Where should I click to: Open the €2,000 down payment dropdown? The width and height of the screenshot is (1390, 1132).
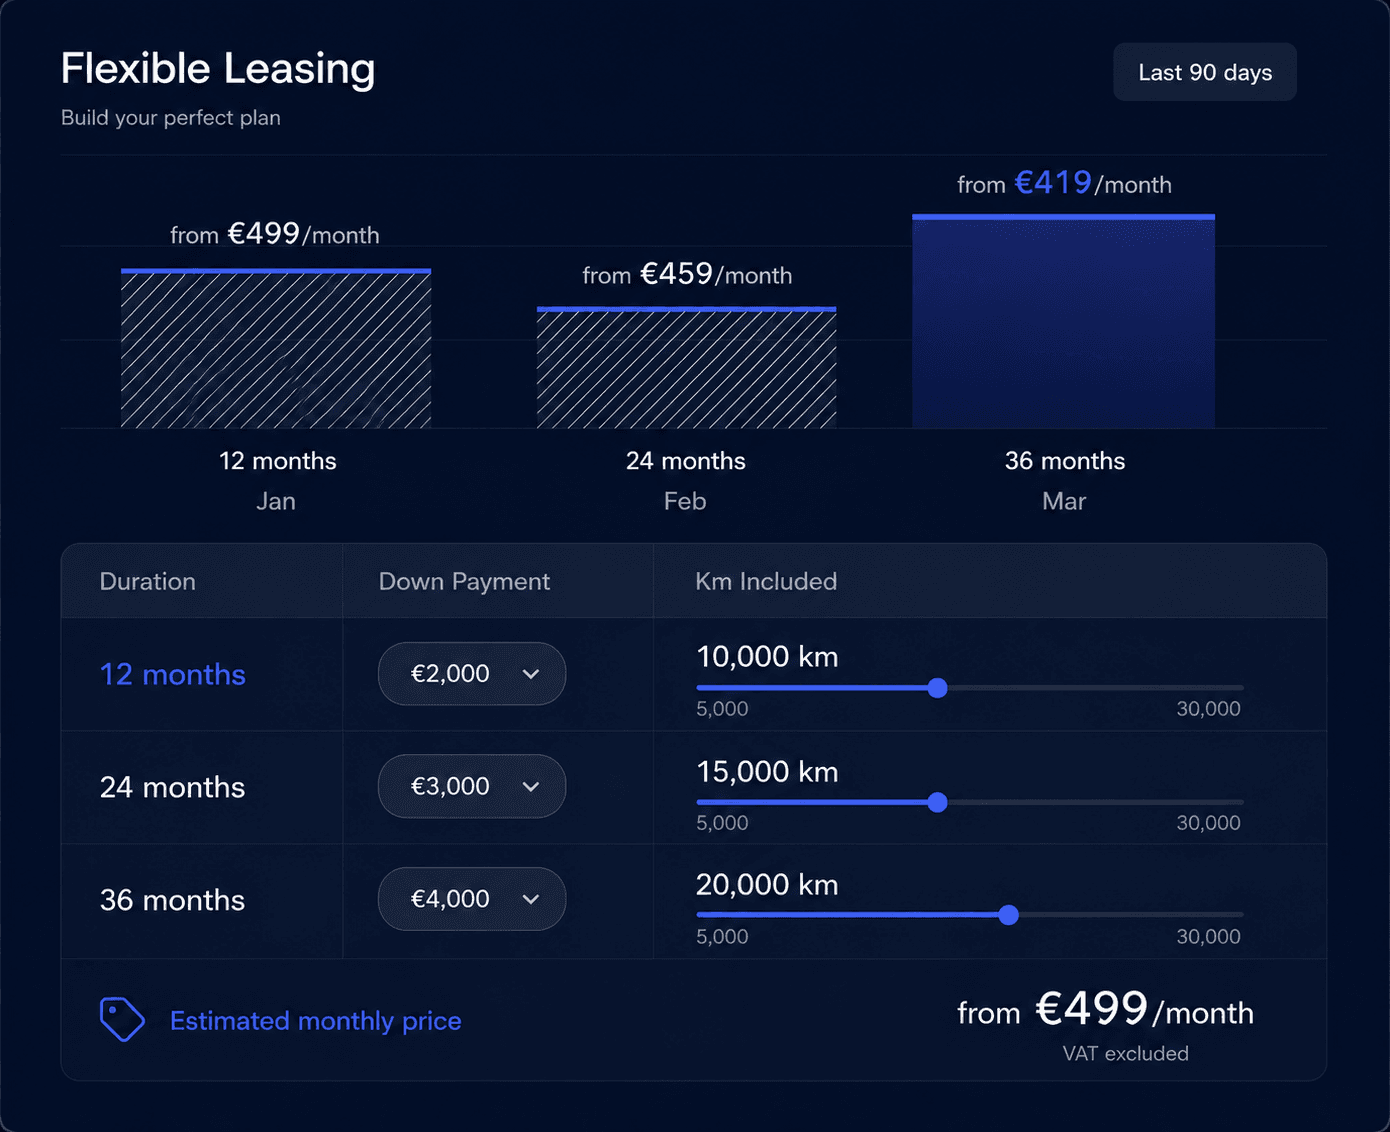pyautogui.click(x=472, y=674)
